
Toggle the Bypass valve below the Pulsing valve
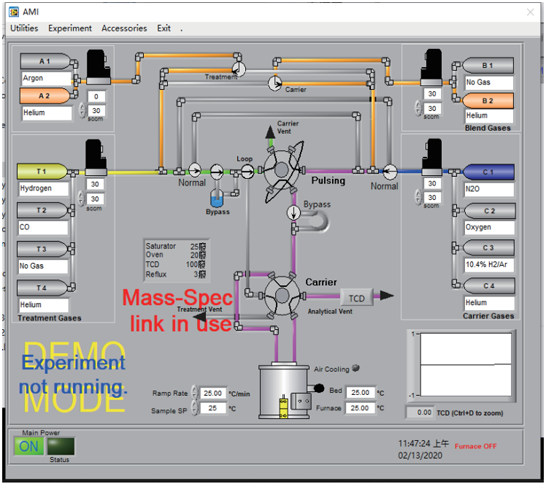293,212
